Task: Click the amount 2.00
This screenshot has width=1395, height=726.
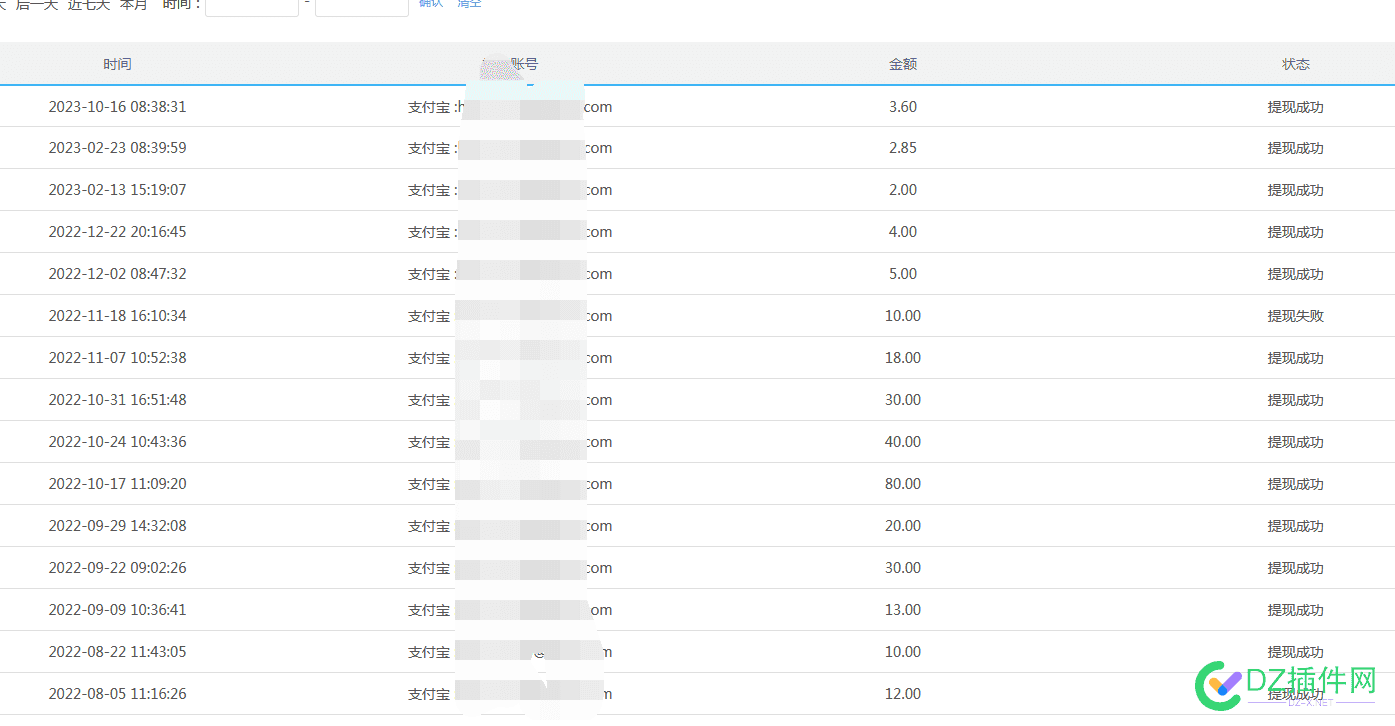Action: (903, 190)
